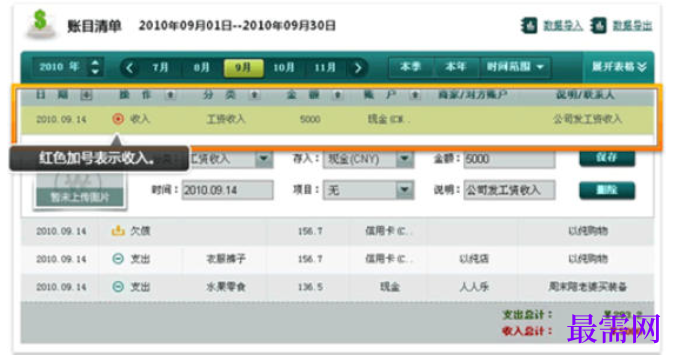This screenshot has height=360, width=679.
Task: Click the 以纯店 merchant cell
Action: [474, 259]
